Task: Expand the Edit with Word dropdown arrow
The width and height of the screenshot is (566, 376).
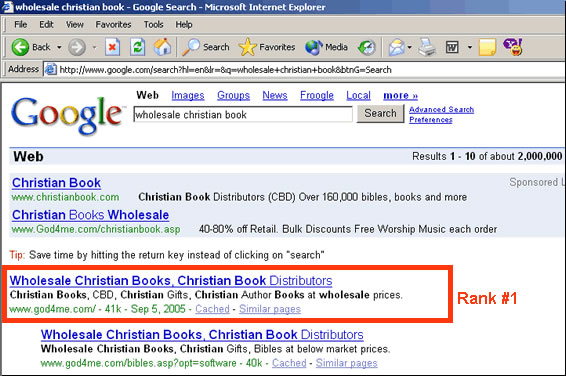Action: 470,47
